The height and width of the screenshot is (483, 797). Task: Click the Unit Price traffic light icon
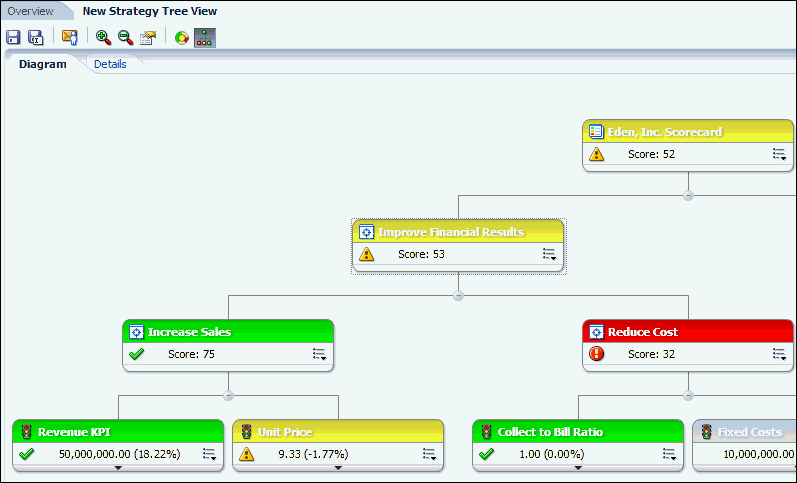(247, 432)
